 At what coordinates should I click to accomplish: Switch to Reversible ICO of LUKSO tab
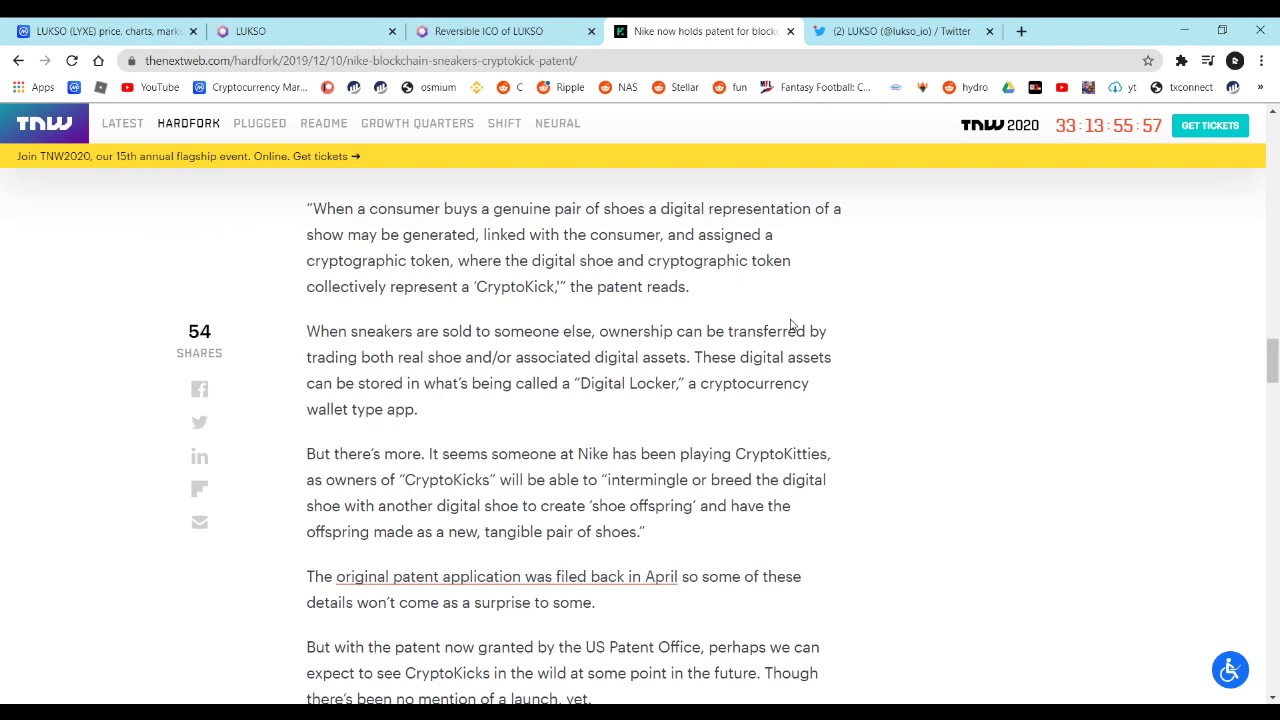point(505,31)
